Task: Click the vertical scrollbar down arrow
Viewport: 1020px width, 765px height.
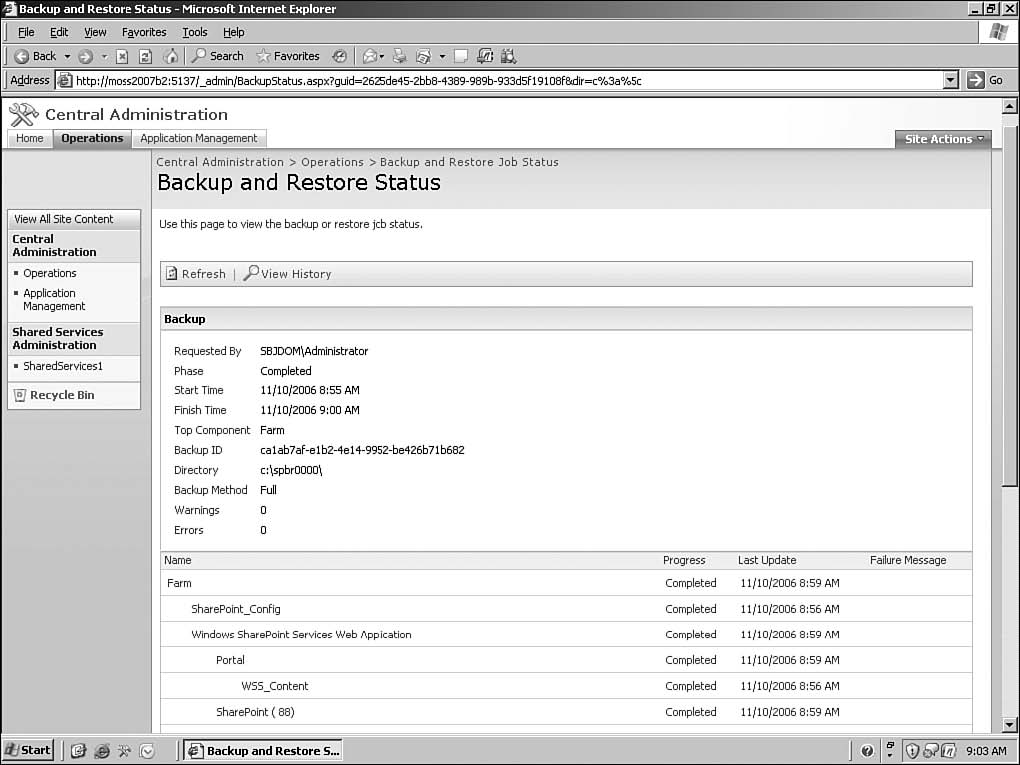Action: [1009, 725]
